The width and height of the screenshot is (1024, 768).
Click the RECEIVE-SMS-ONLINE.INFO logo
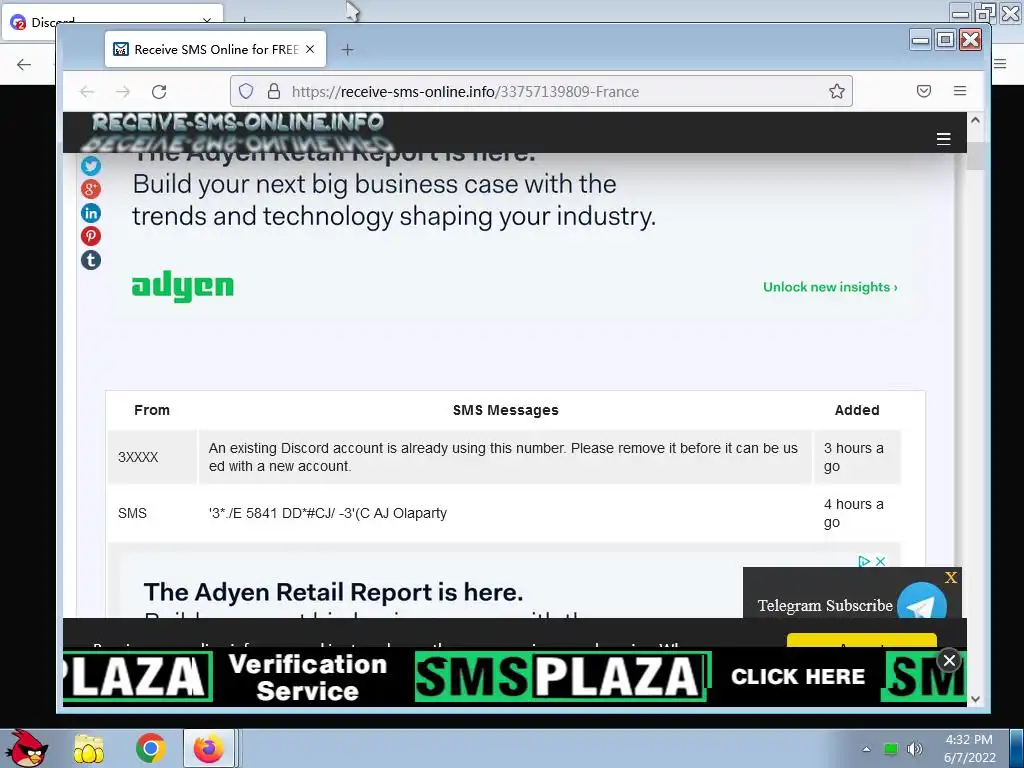238,132
